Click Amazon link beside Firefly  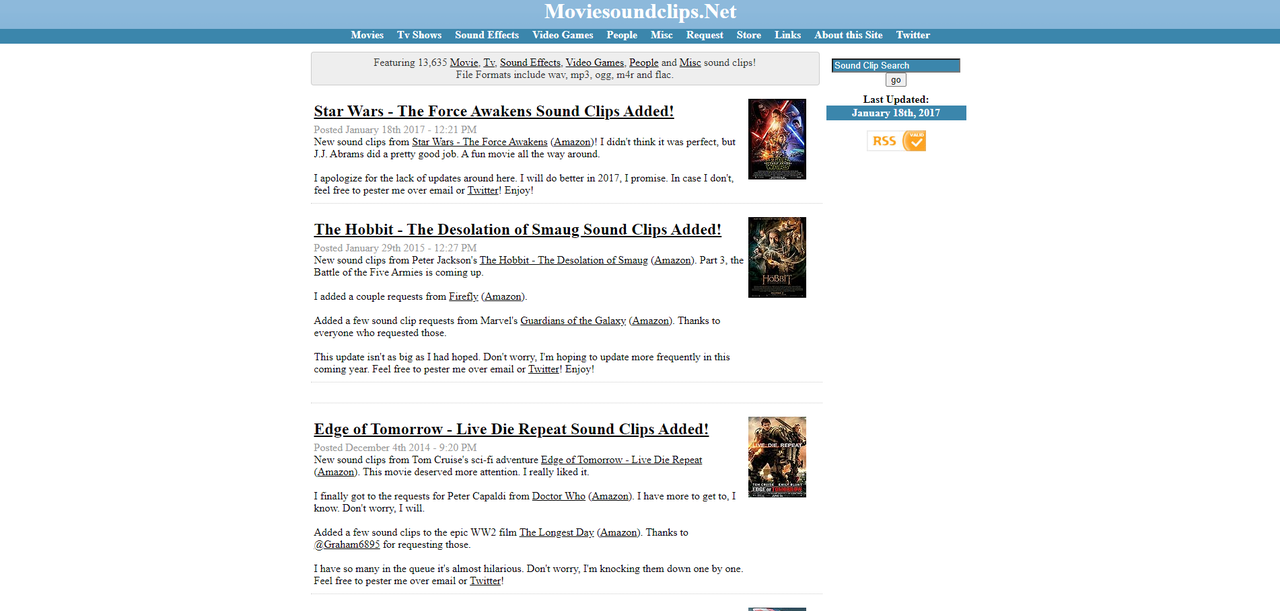[x=503, y=296]
